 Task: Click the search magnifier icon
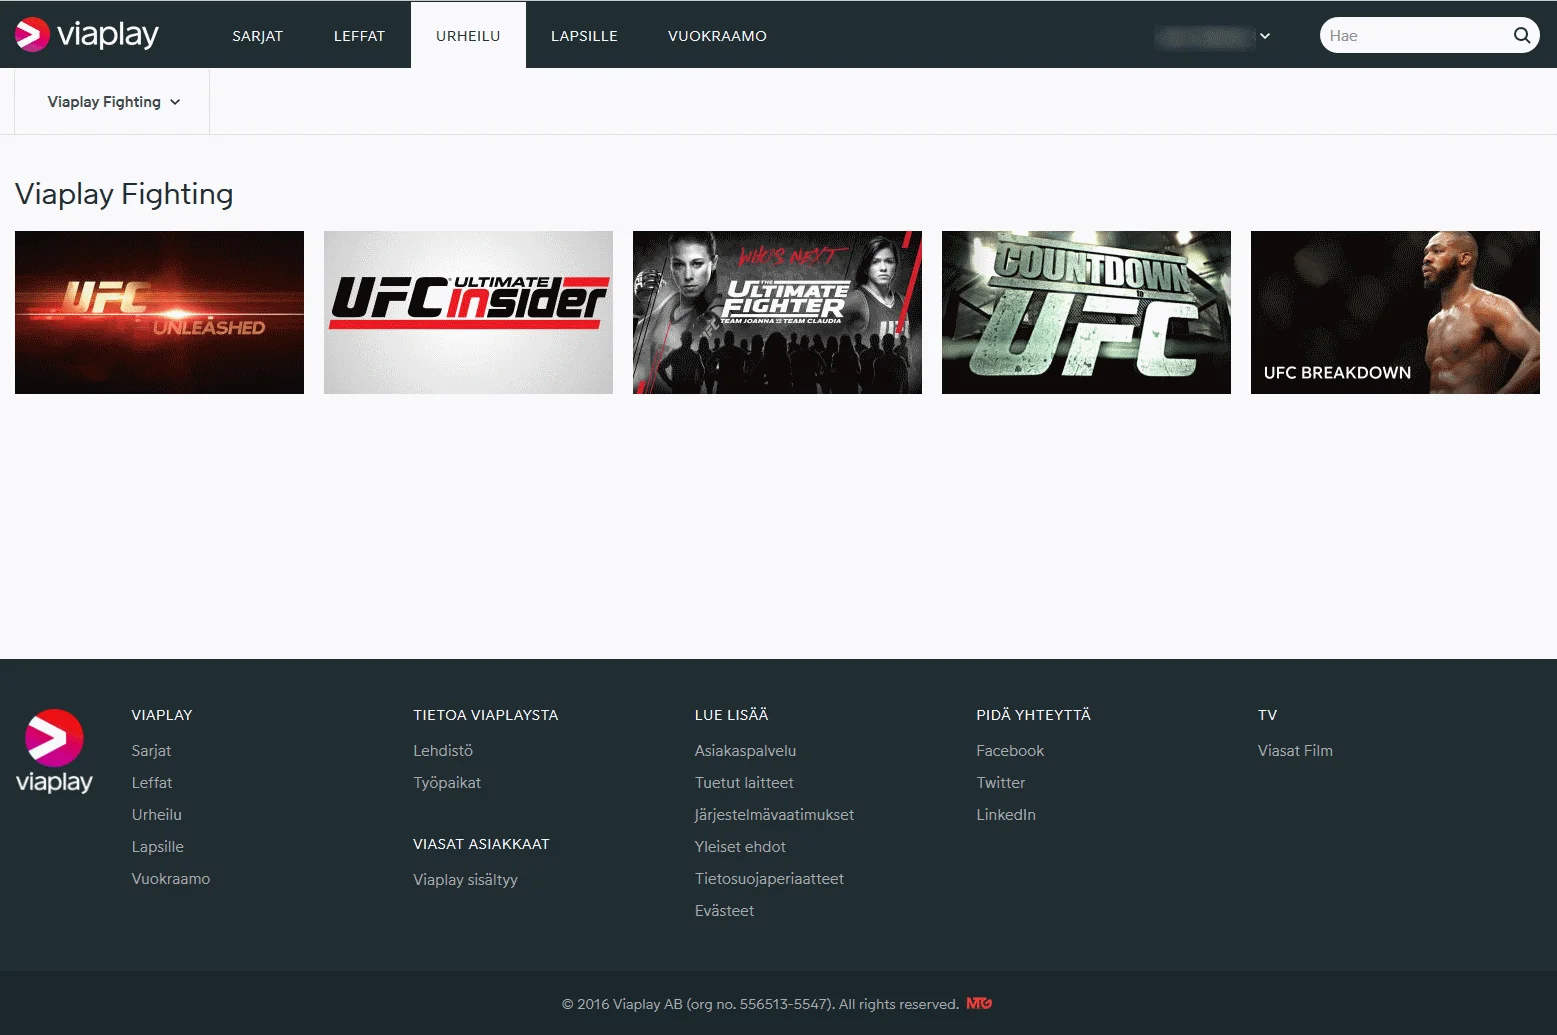coord(1521,36)
